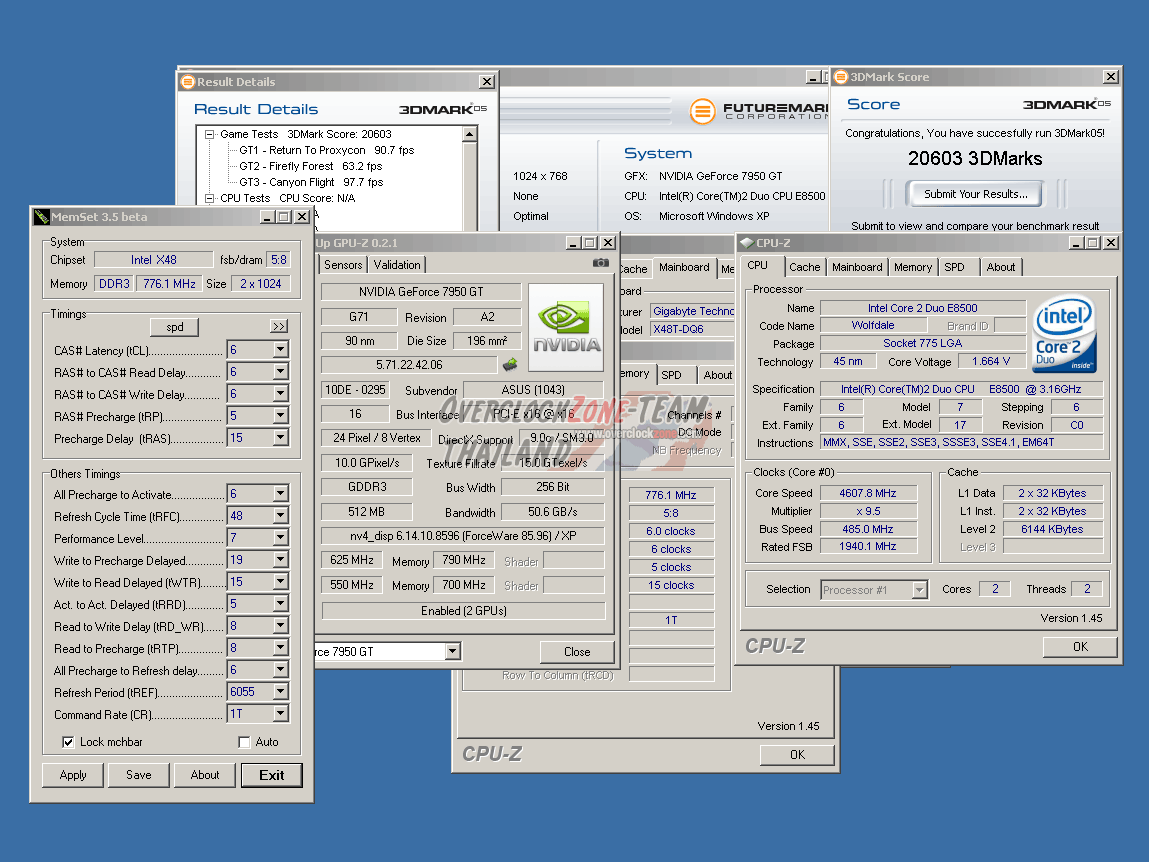Switch to the Cache tab in front CPU-Z
This screenshot has height=862, width=1149.
click(x=805, y=268)
